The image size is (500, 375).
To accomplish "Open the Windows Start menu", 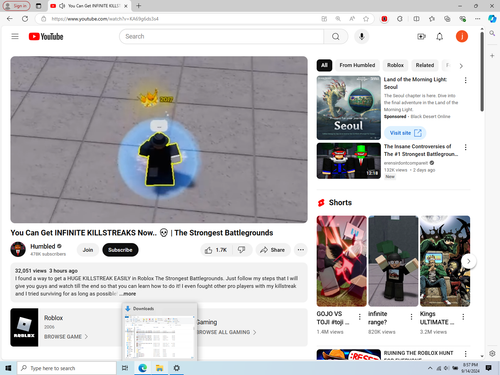I will [x=8, y=368].
